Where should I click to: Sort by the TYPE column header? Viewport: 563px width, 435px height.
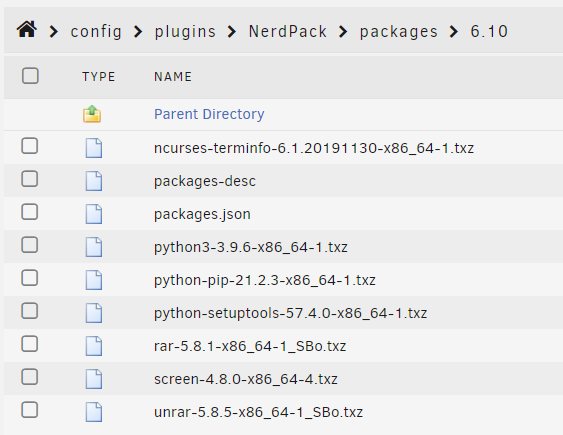98,76
